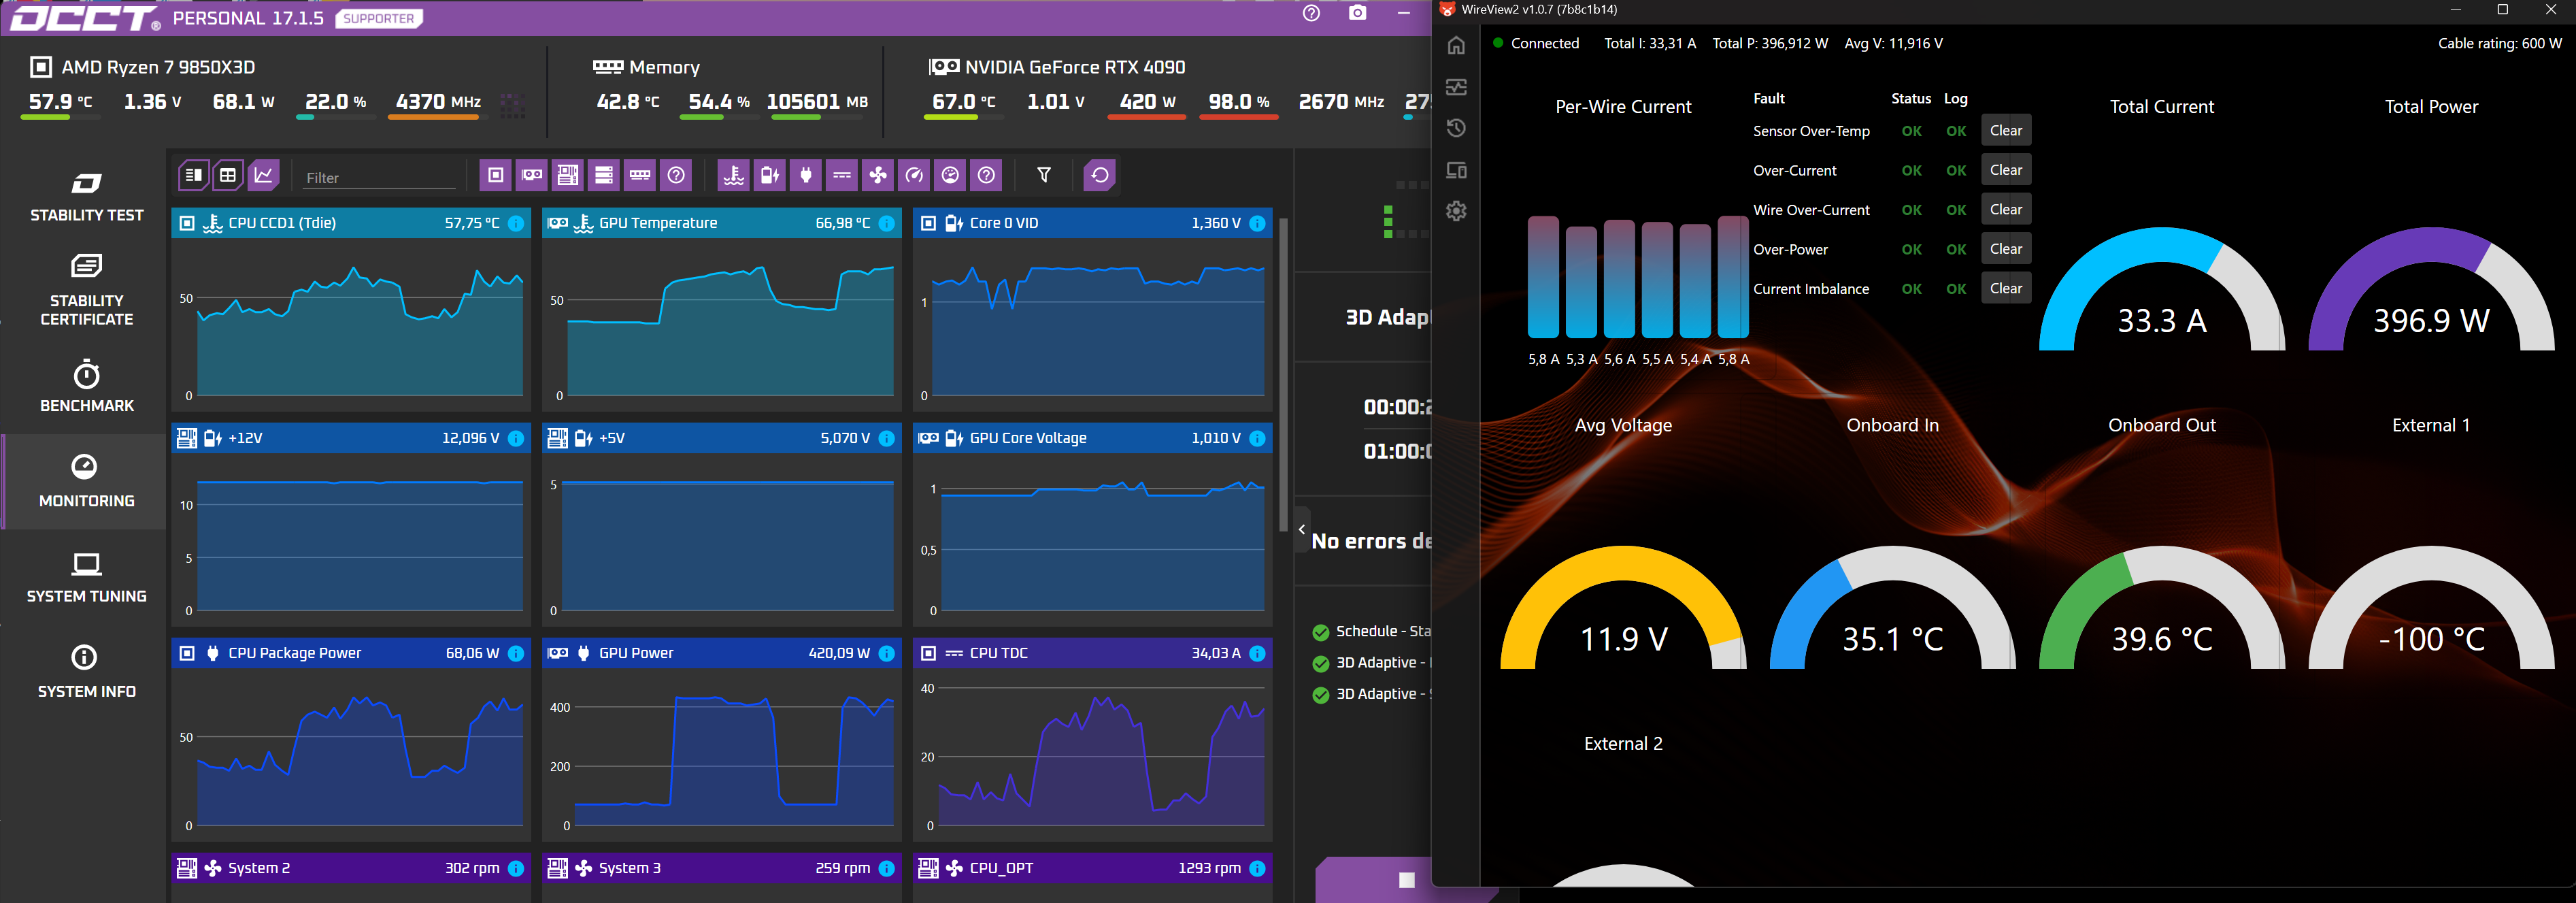Clear the Sensor Over-Temp fault log

pyautogui.click(x=2005, y=130)
